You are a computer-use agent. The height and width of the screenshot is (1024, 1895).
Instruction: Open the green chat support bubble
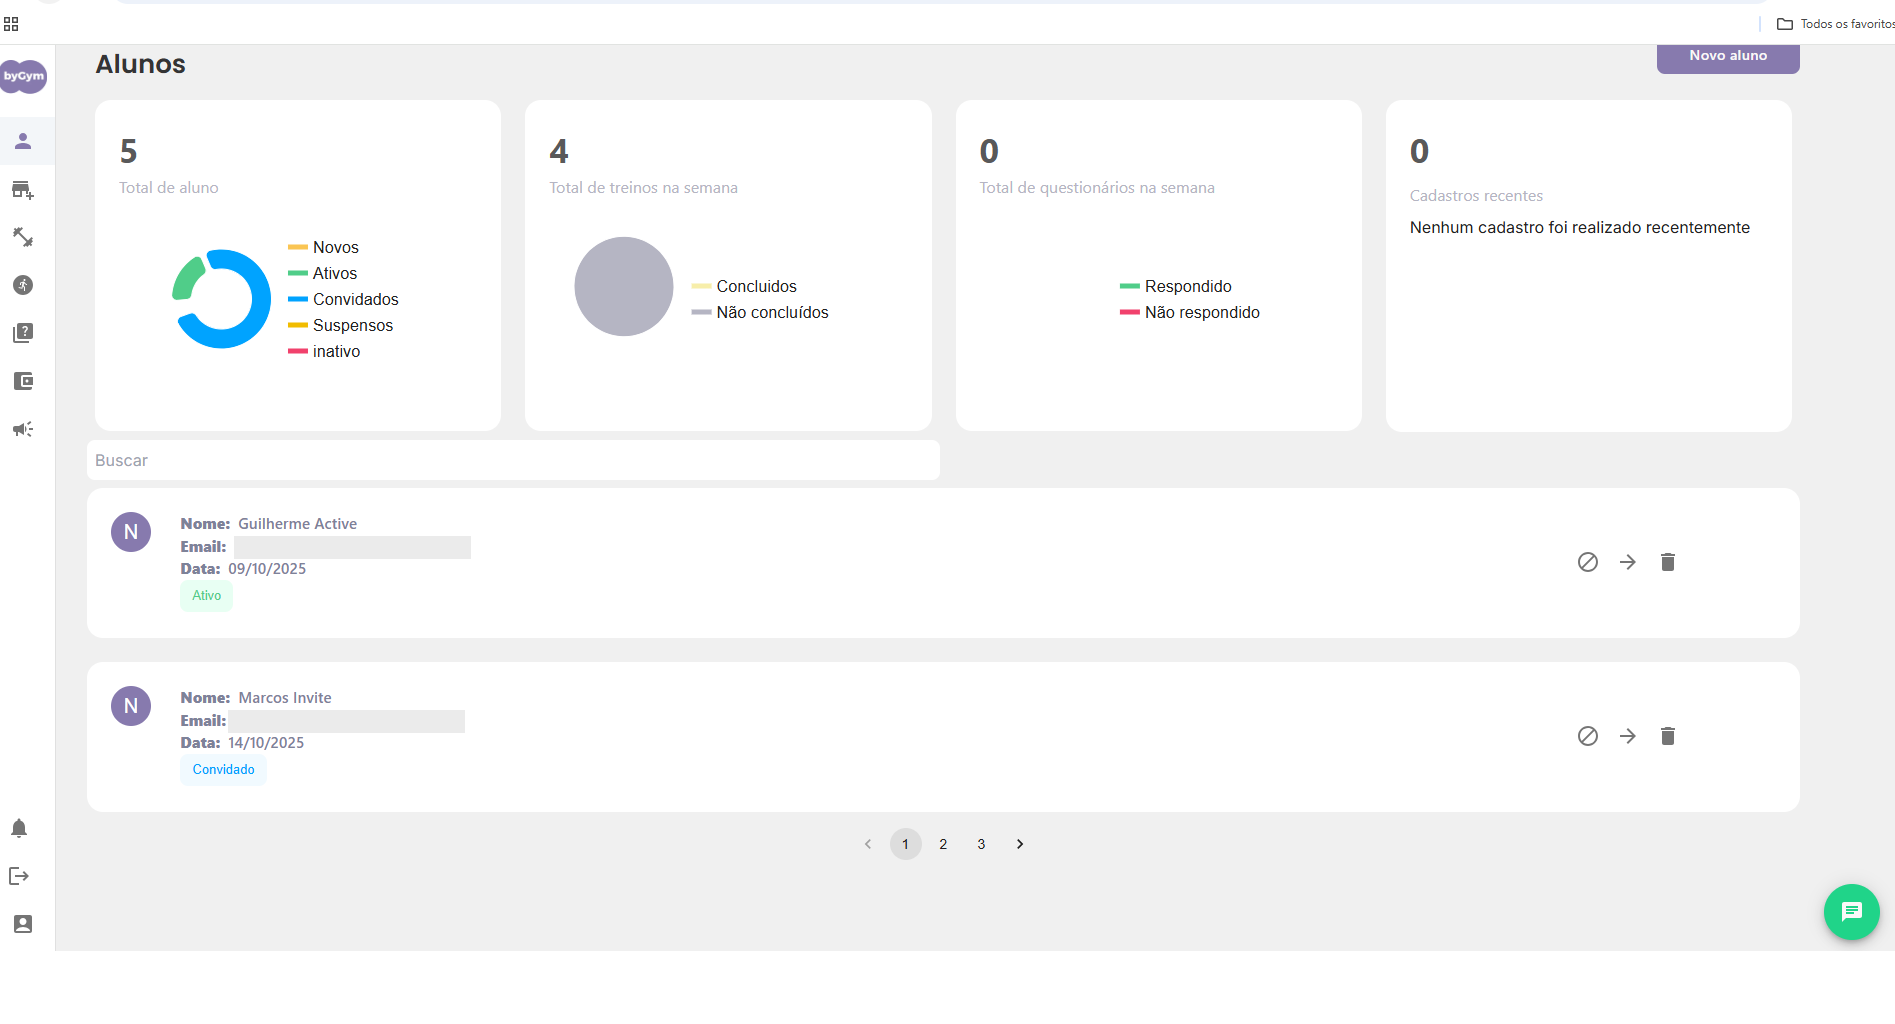[x=1851, y=912]
